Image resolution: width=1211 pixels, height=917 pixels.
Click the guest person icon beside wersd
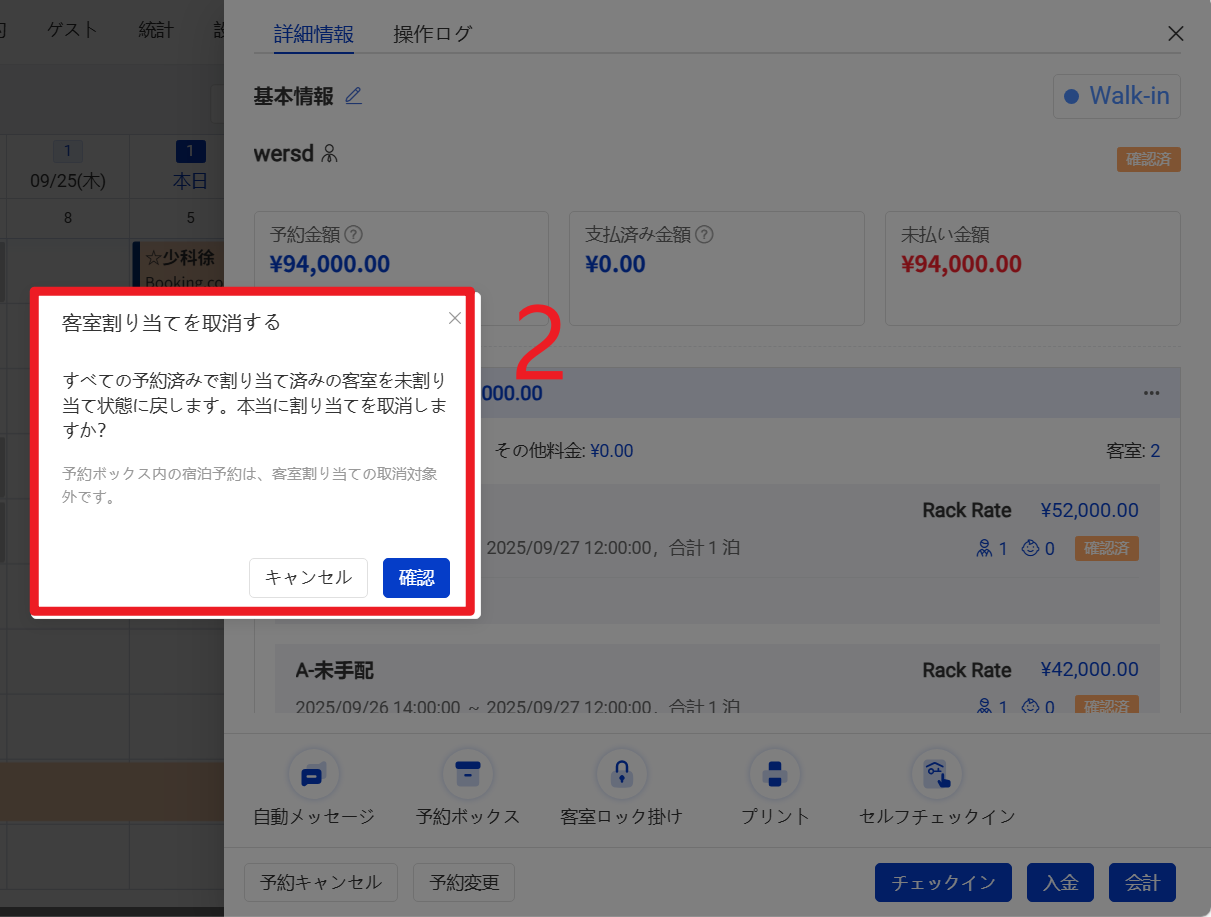coord(330,154)
